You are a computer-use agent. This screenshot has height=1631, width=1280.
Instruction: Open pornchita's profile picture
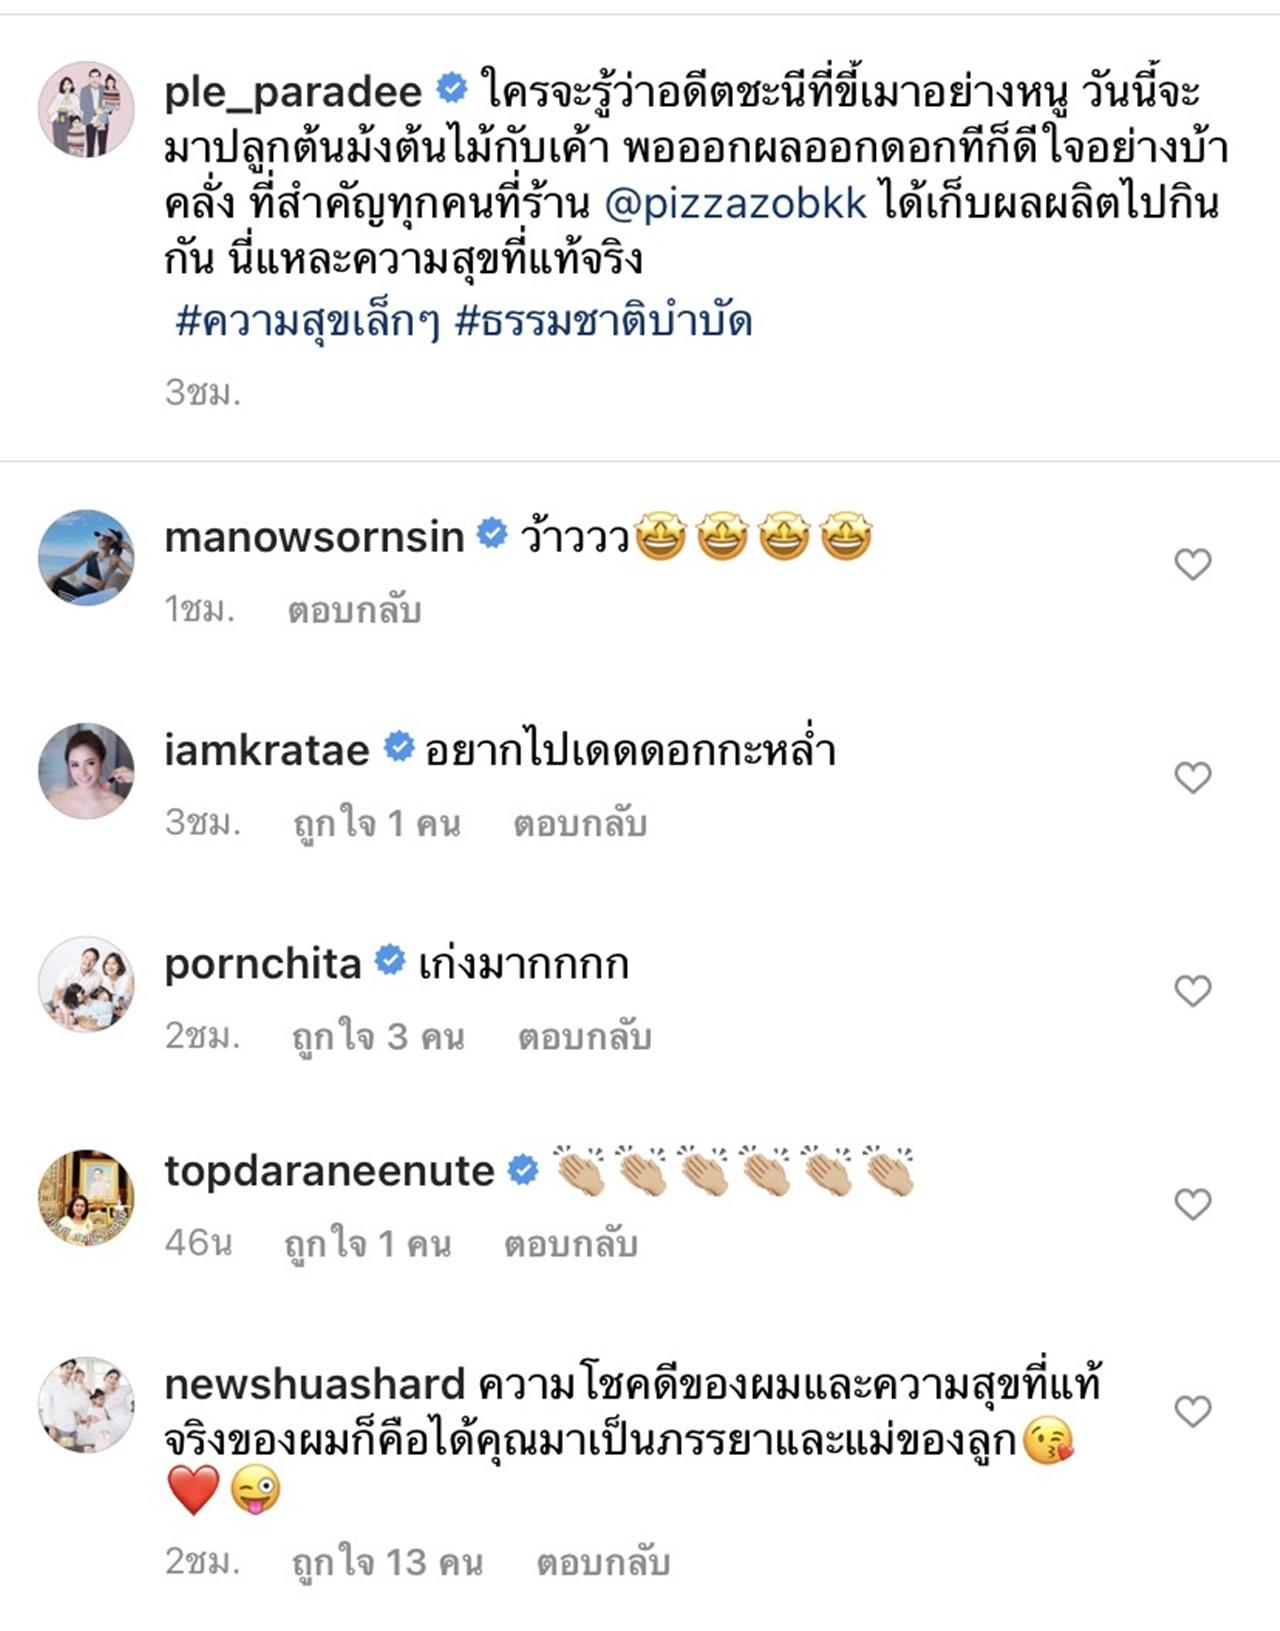tap(86, 984)
